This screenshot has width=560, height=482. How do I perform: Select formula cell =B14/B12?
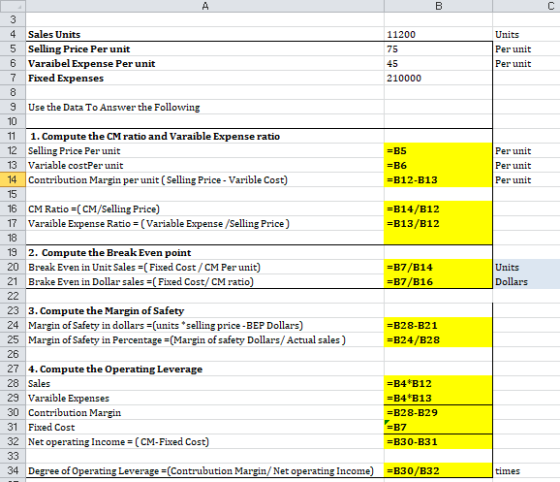click(x=439, y=209)
